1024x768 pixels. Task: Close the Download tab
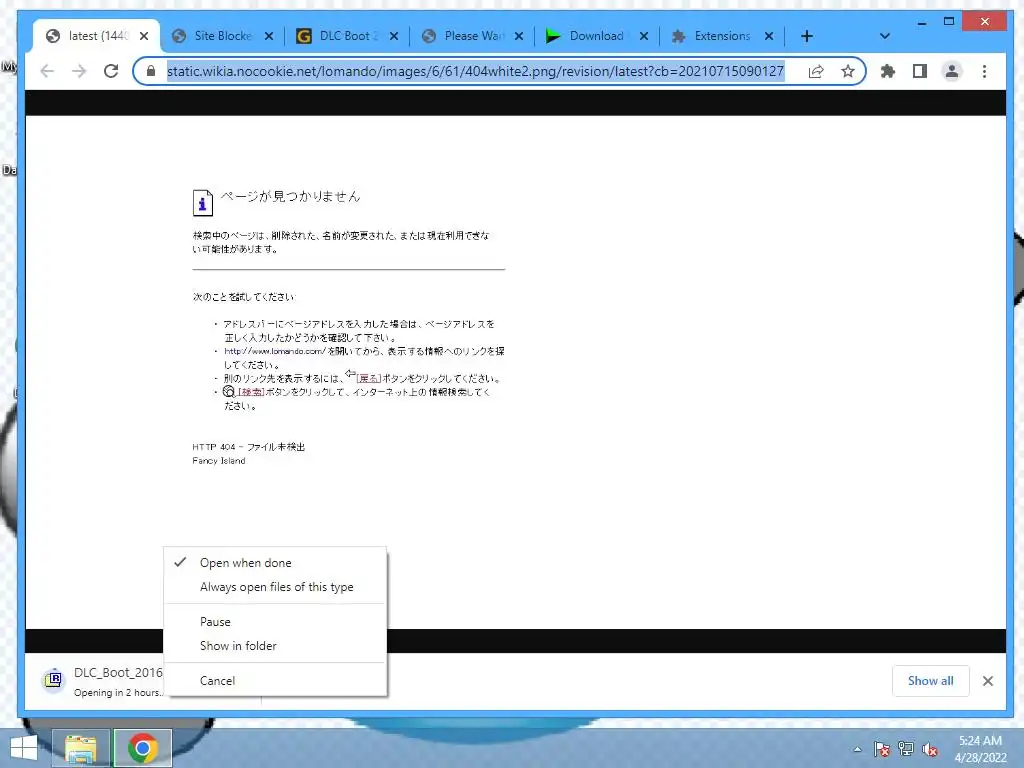pos(643,36)
